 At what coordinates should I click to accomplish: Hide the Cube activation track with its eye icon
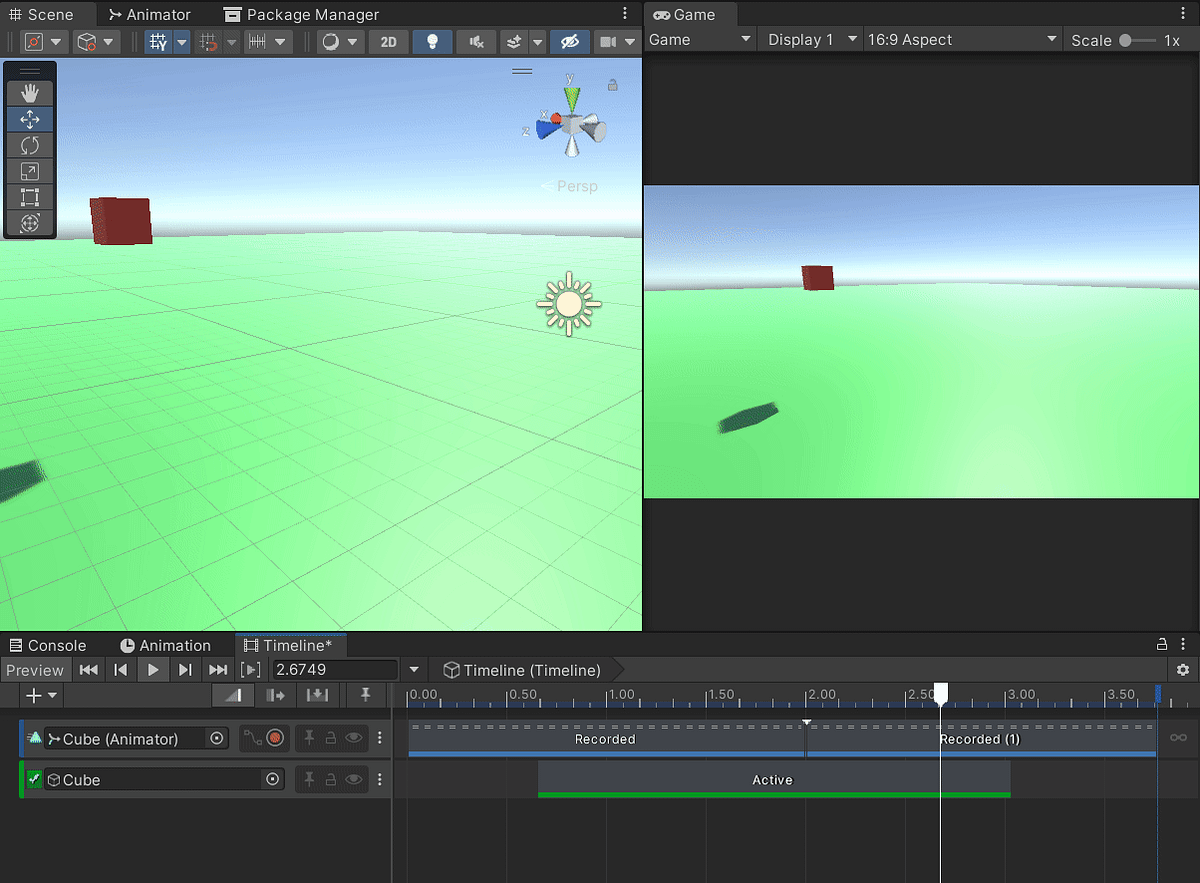pyautogui.click(x=353, y=779)
